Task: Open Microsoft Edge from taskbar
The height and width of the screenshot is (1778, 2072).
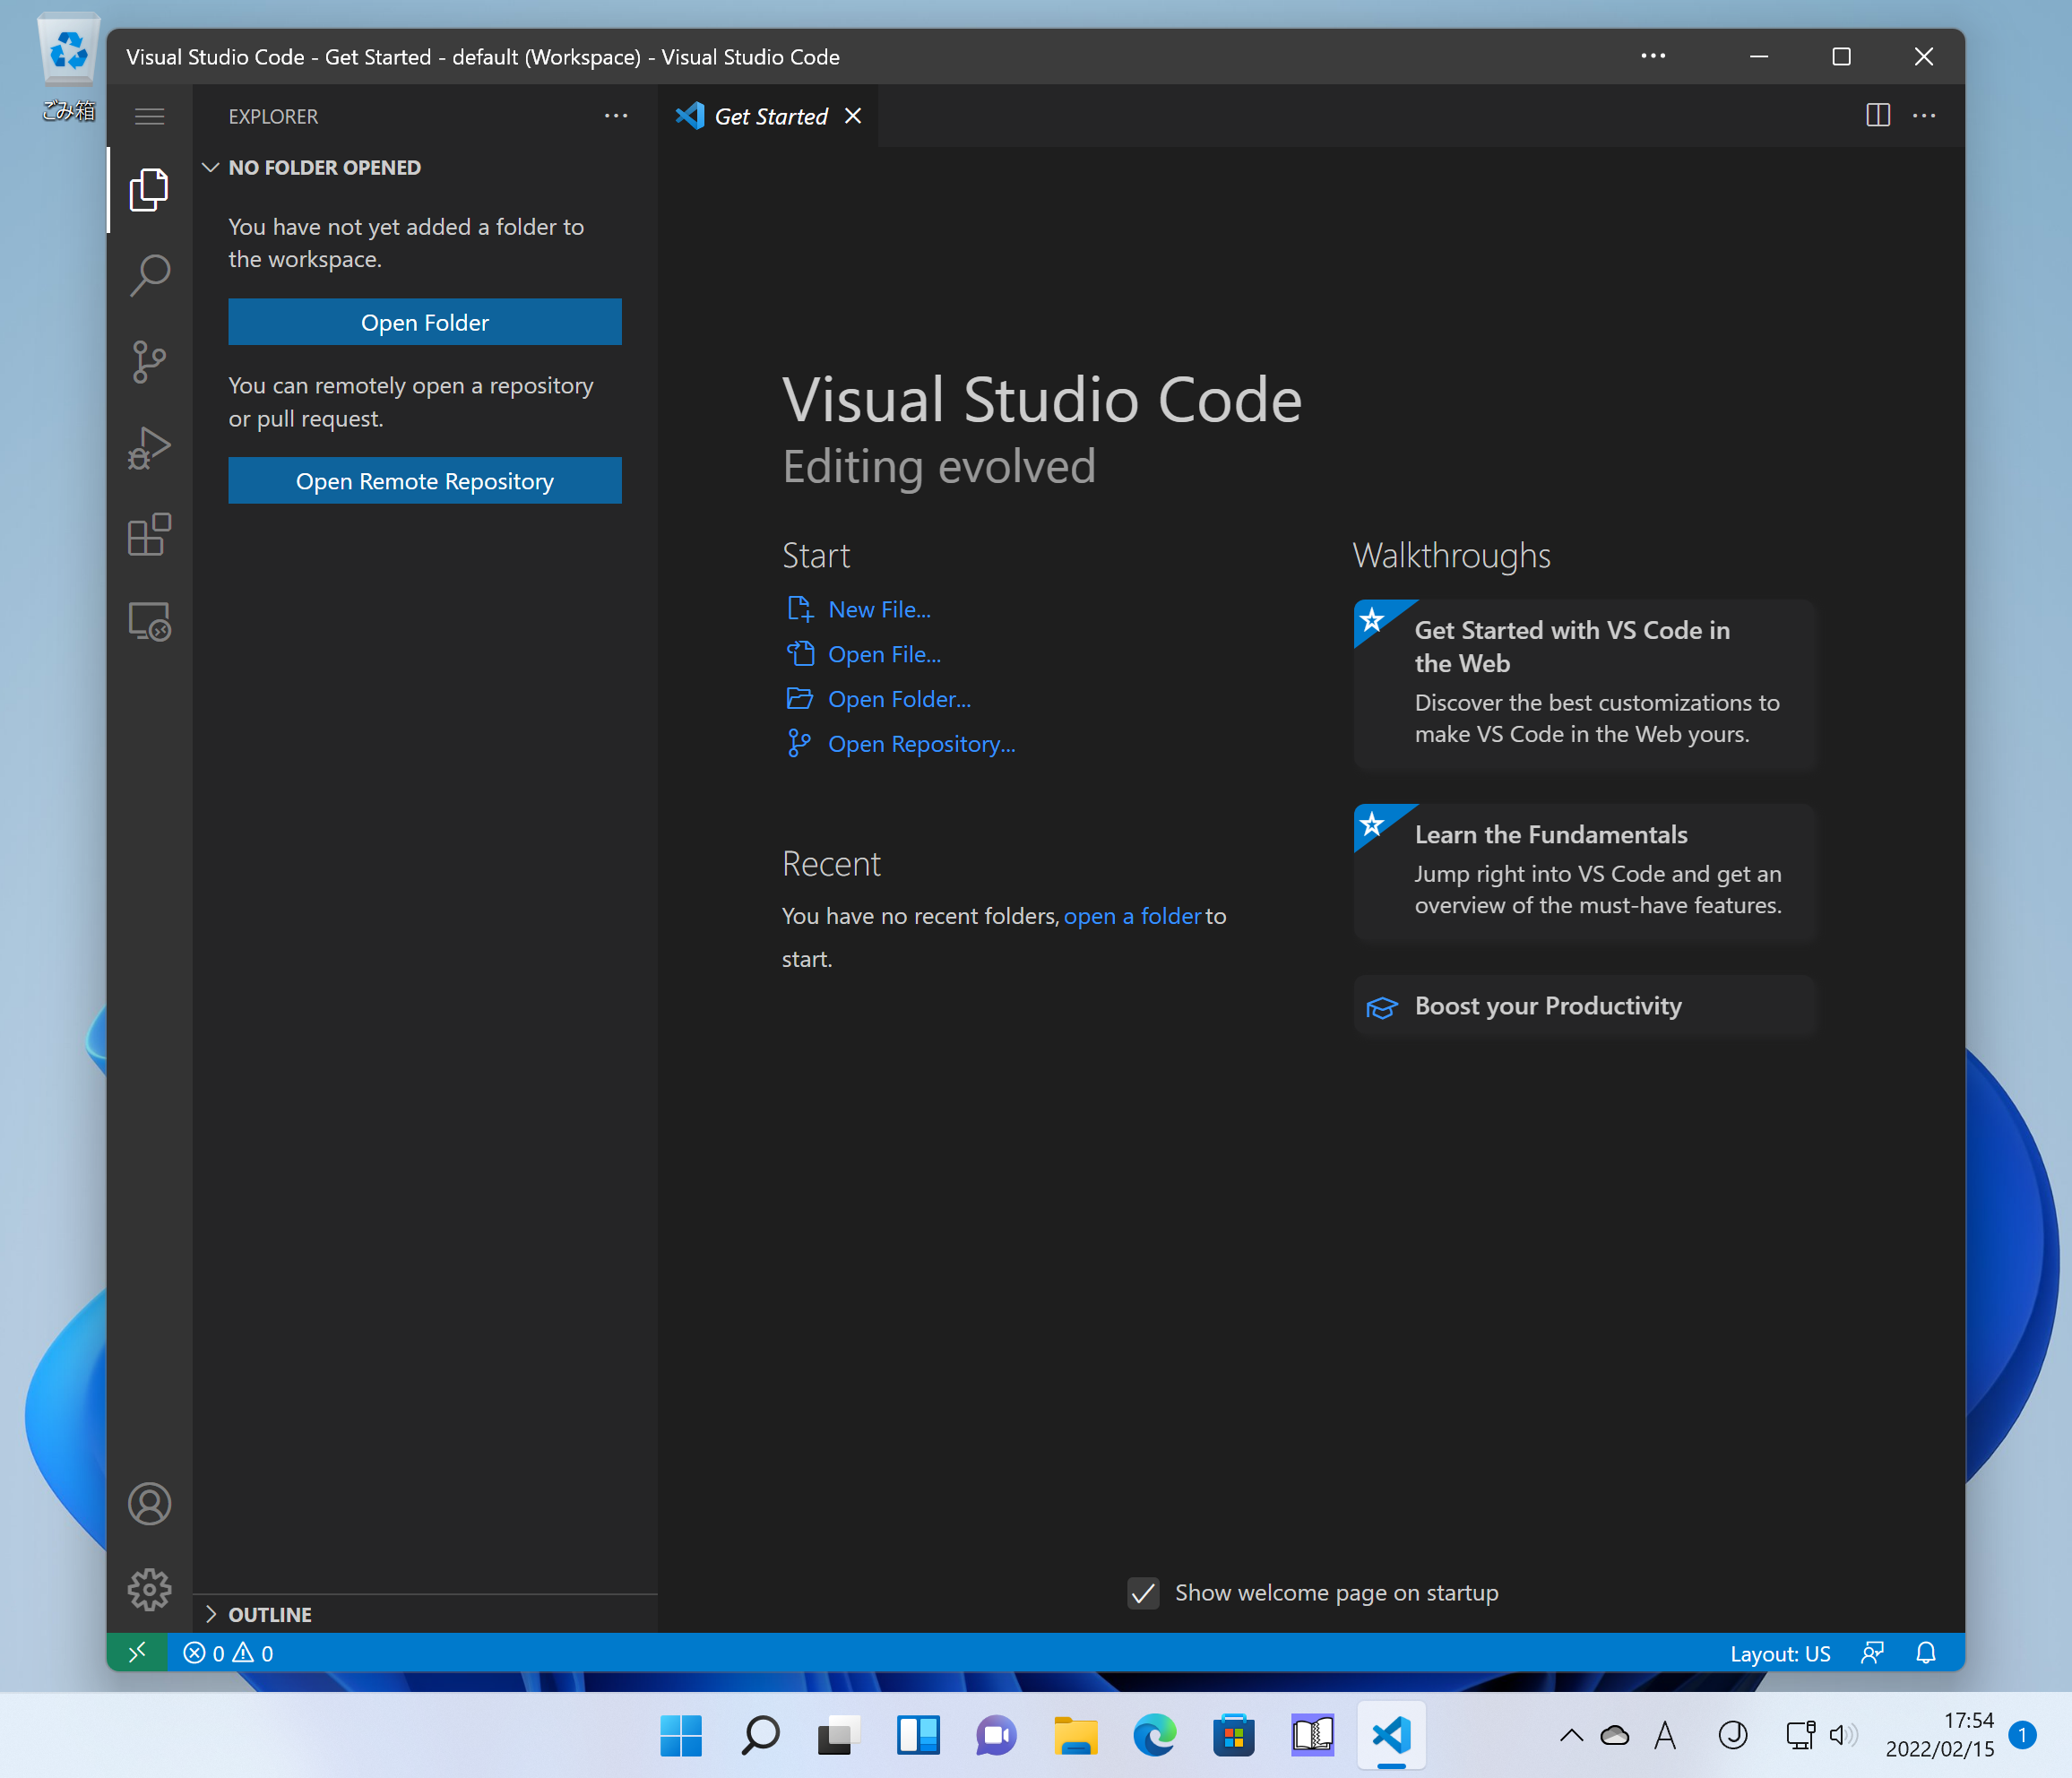Action: pyautogui.click(x=1154, y=1735)
